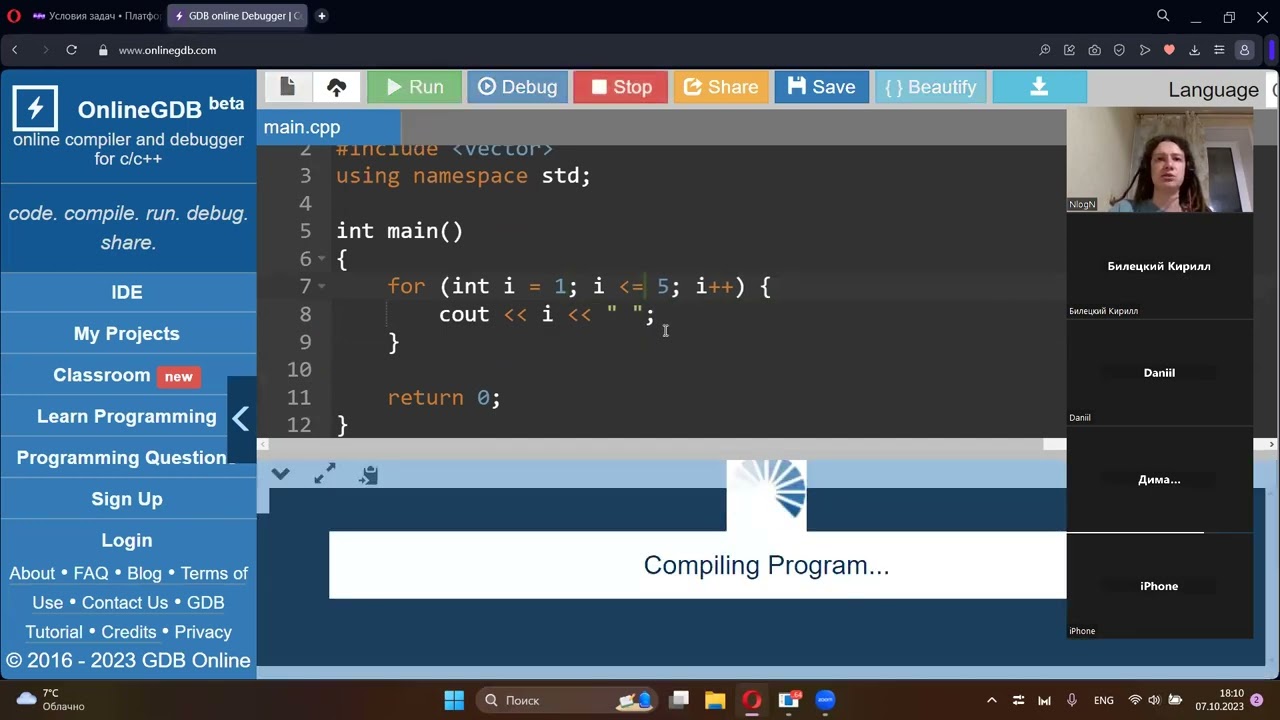
Task: Go to the Login page
Action: click(127, 540)
